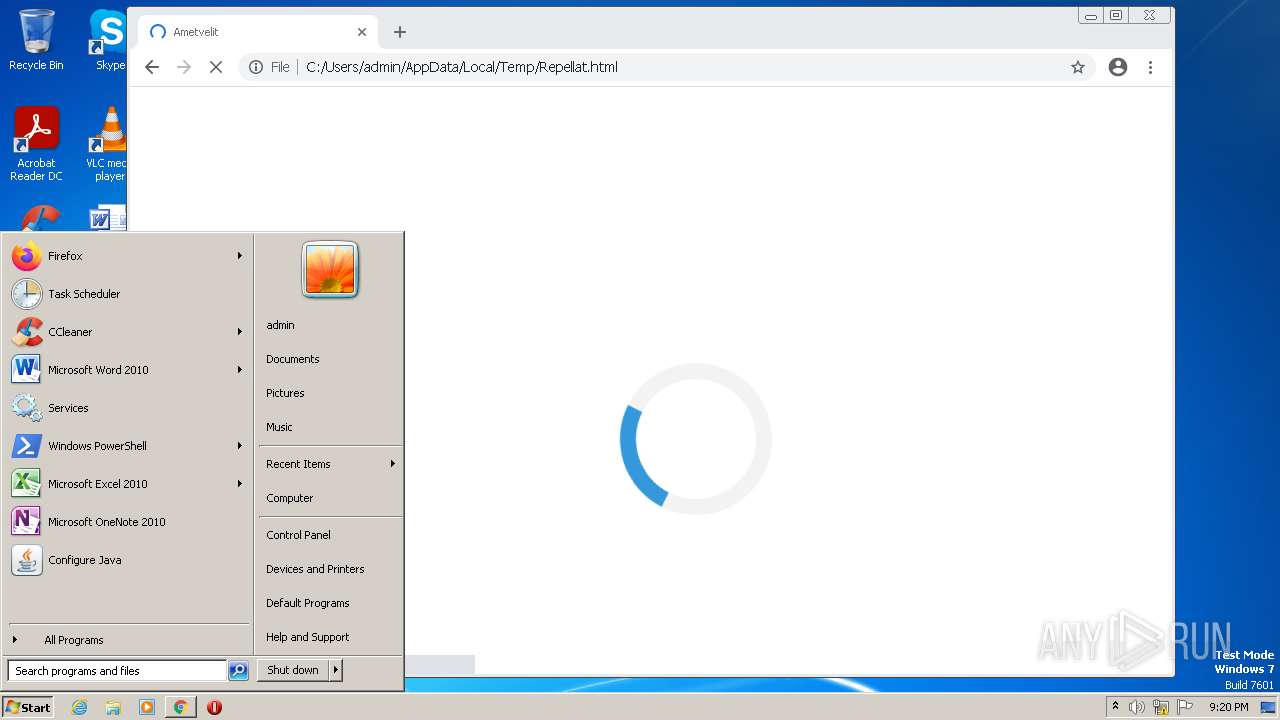
Task: Open Skype desktop shortcut
Action: (x=108, y=40)
